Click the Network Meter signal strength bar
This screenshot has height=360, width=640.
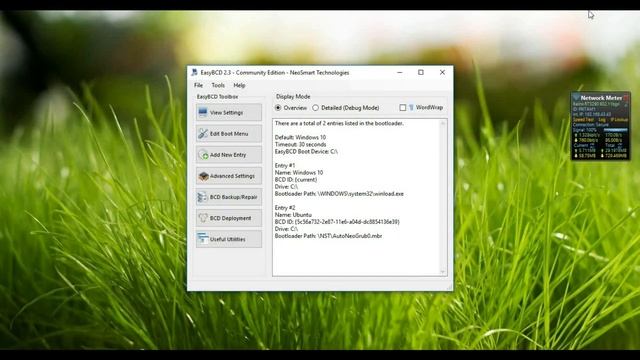(x=616, y=130)
